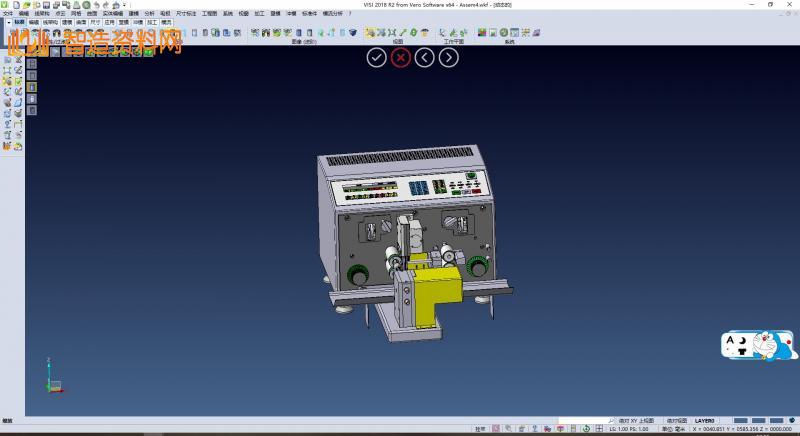Open the 绝对 XY 上视图 workplane selector
The height and width of the screenshot is (436, 800).
tap(636, 420)
